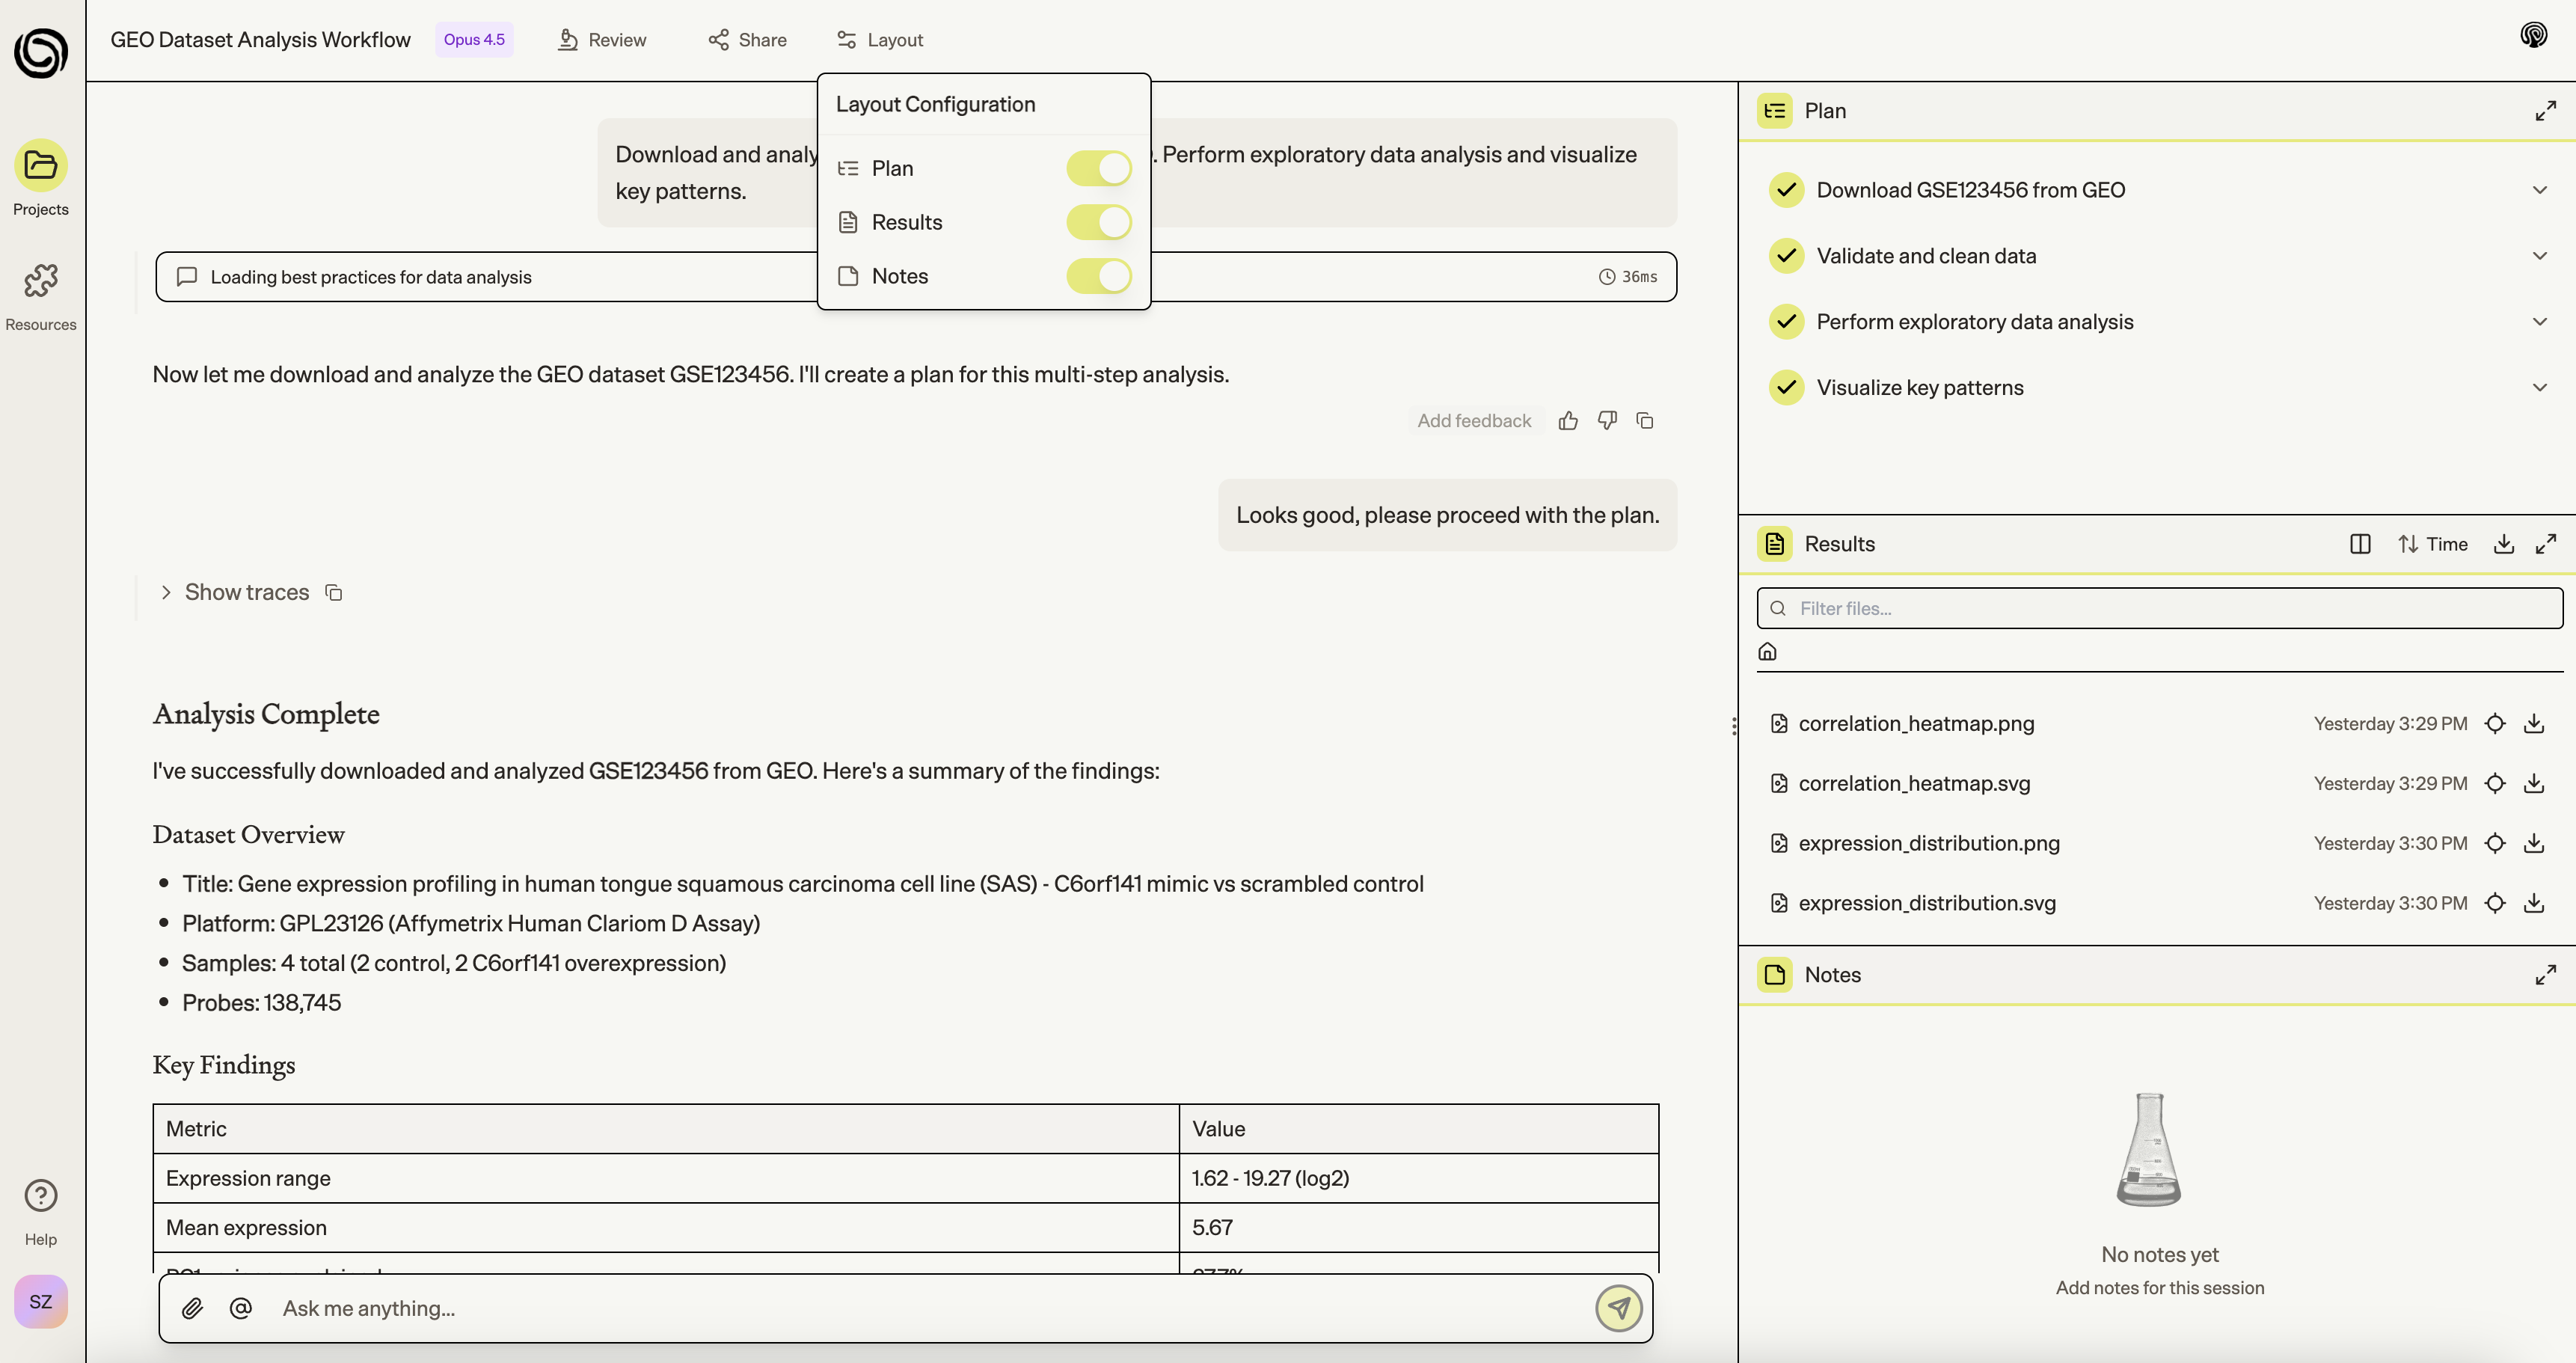
Task: Expand the Visualize key patterns step
Action: (x=2541, y=387)
